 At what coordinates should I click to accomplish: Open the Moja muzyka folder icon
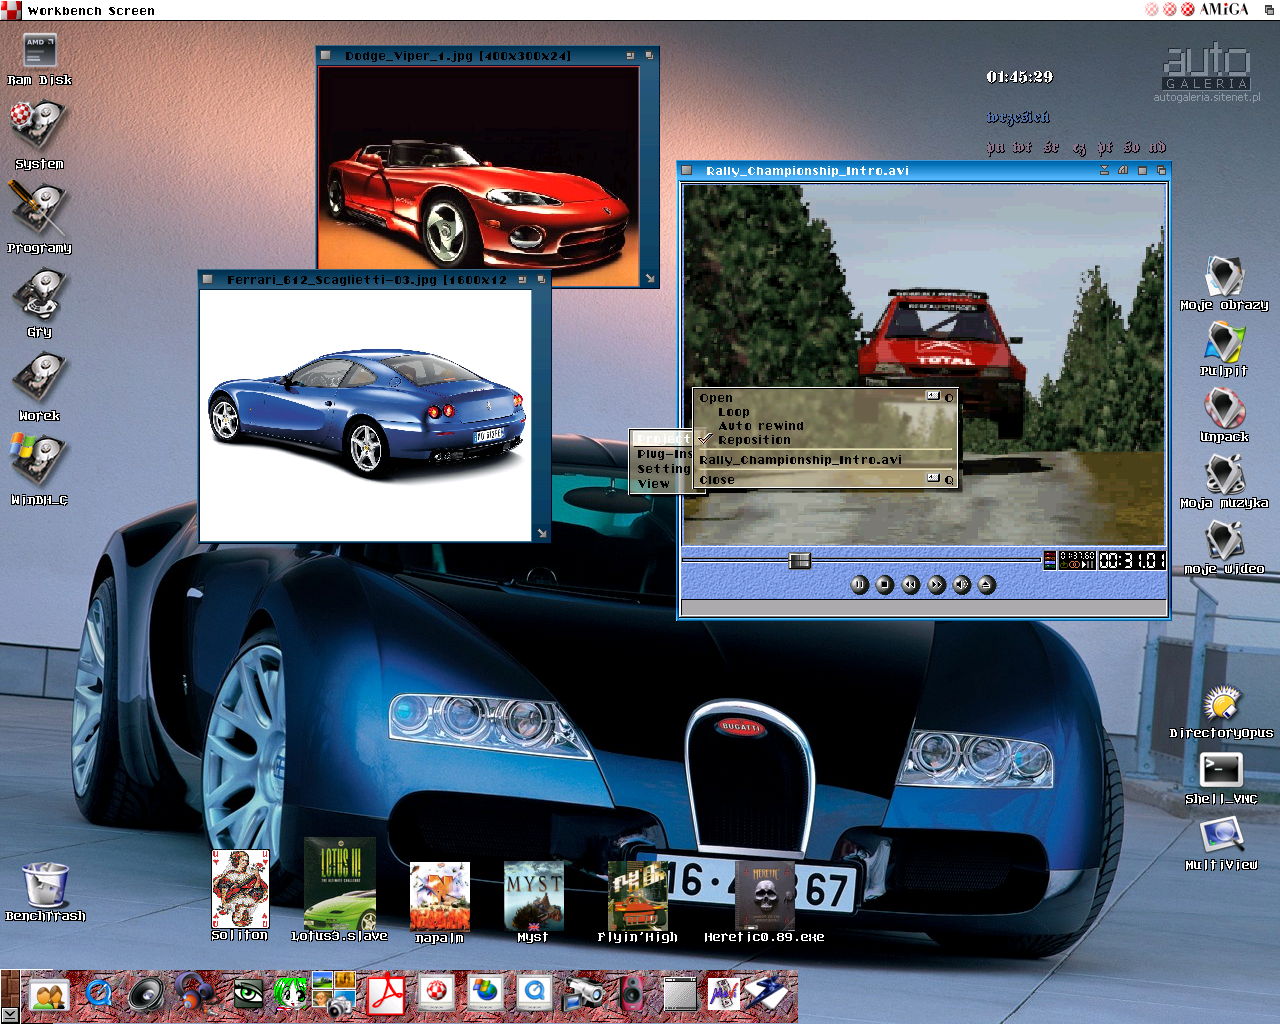1224,475
